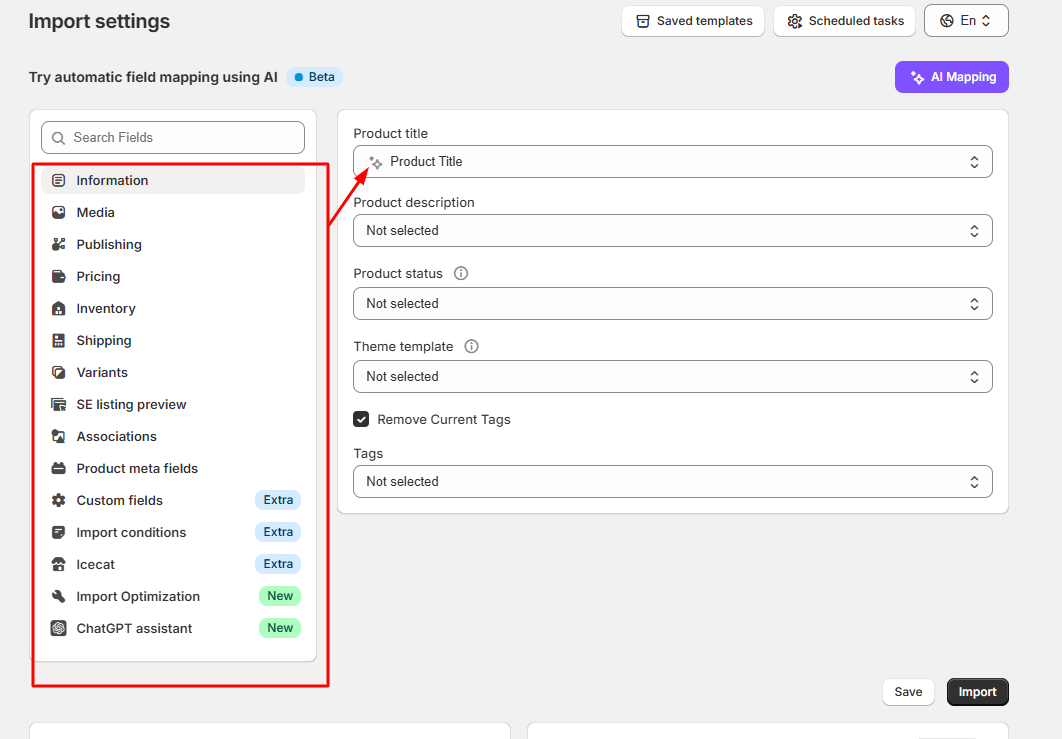
Task: Click the language globe icon
Action: 947,21
